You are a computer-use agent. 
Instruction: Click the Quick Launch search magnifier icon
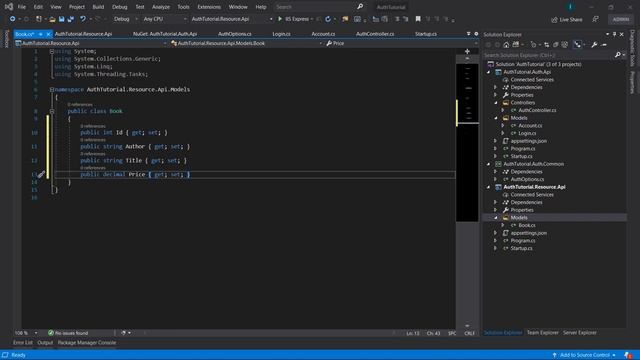(x=360, y=7)
